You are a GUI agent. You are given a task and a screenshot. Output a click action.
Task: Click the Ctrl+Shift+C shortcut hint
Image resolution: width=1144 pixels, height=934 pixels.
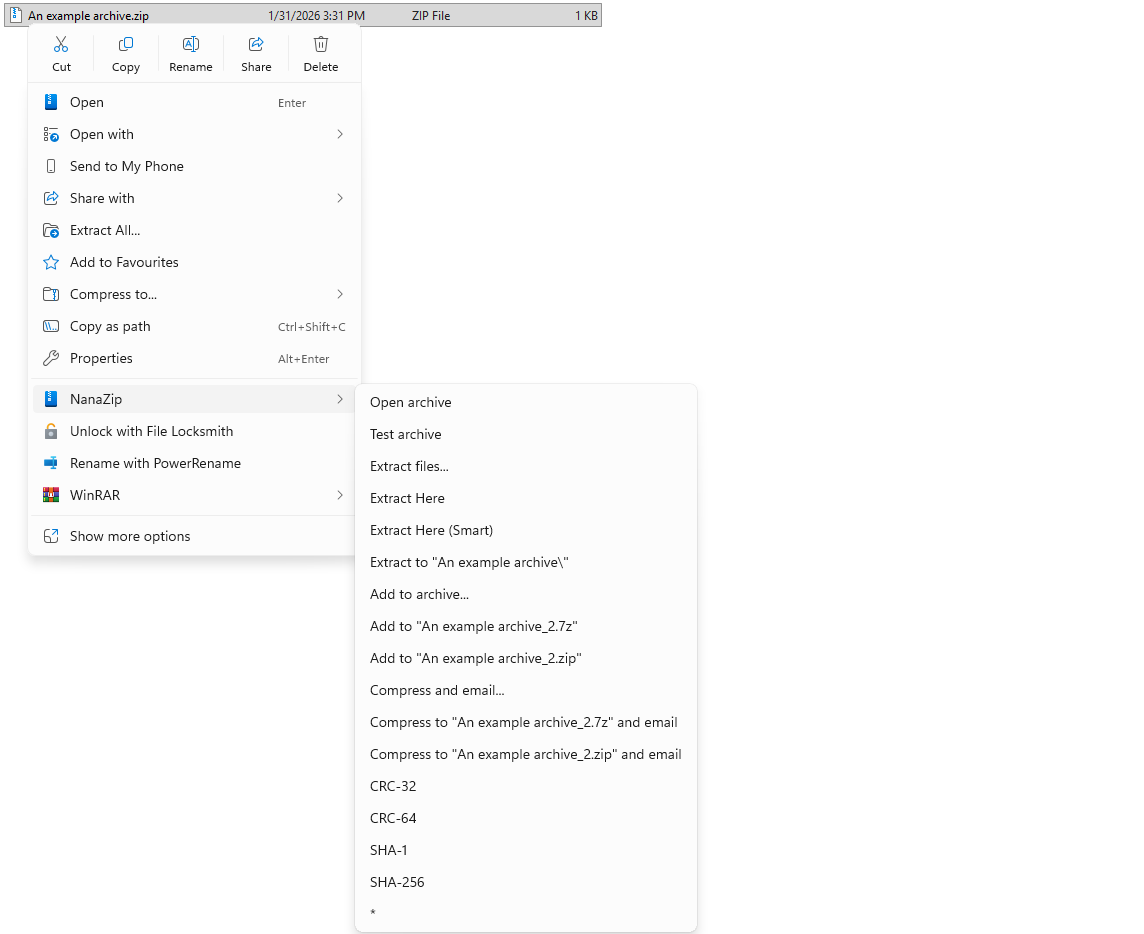click(312, 327)
